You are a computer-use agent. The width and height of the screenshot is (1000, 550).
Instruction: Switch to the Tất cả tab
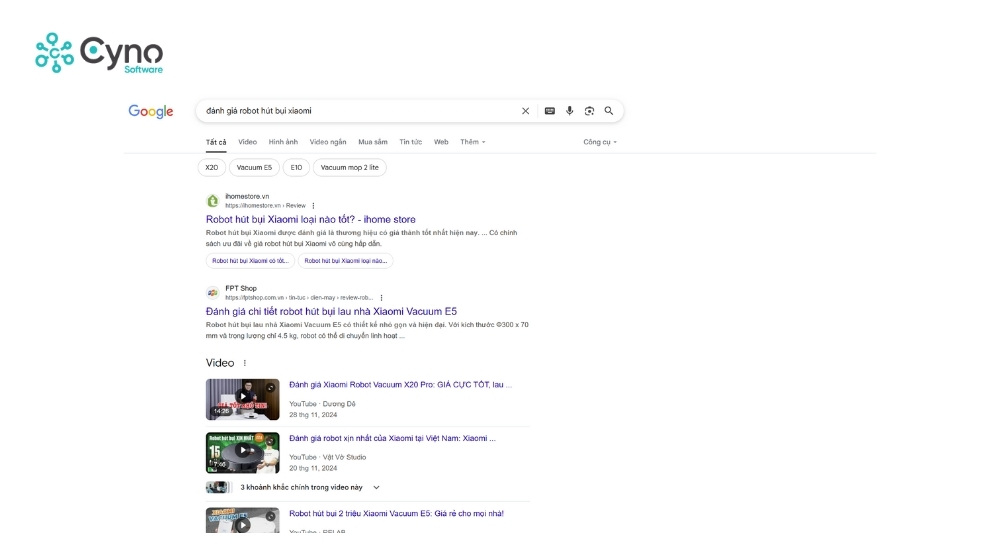pos(216,142)
